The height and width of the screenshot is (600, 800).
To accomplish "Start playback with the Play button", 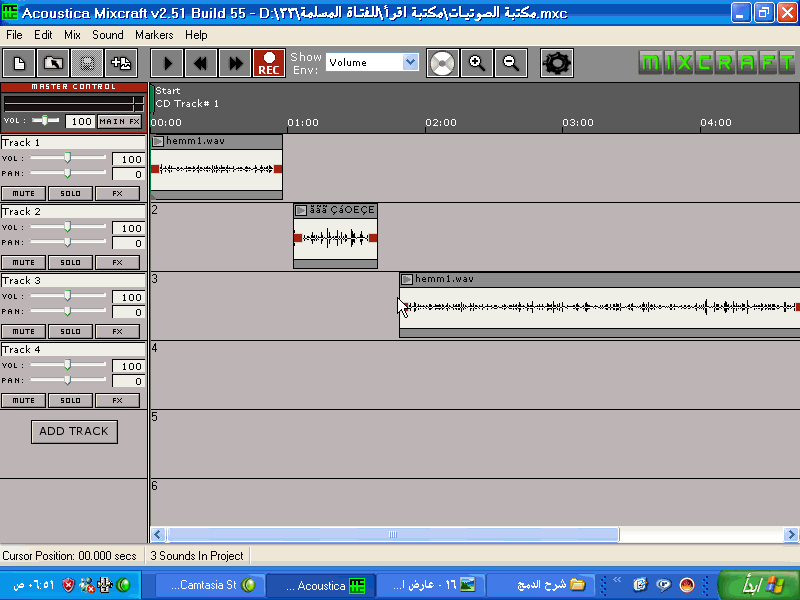I will coord(167,63).
